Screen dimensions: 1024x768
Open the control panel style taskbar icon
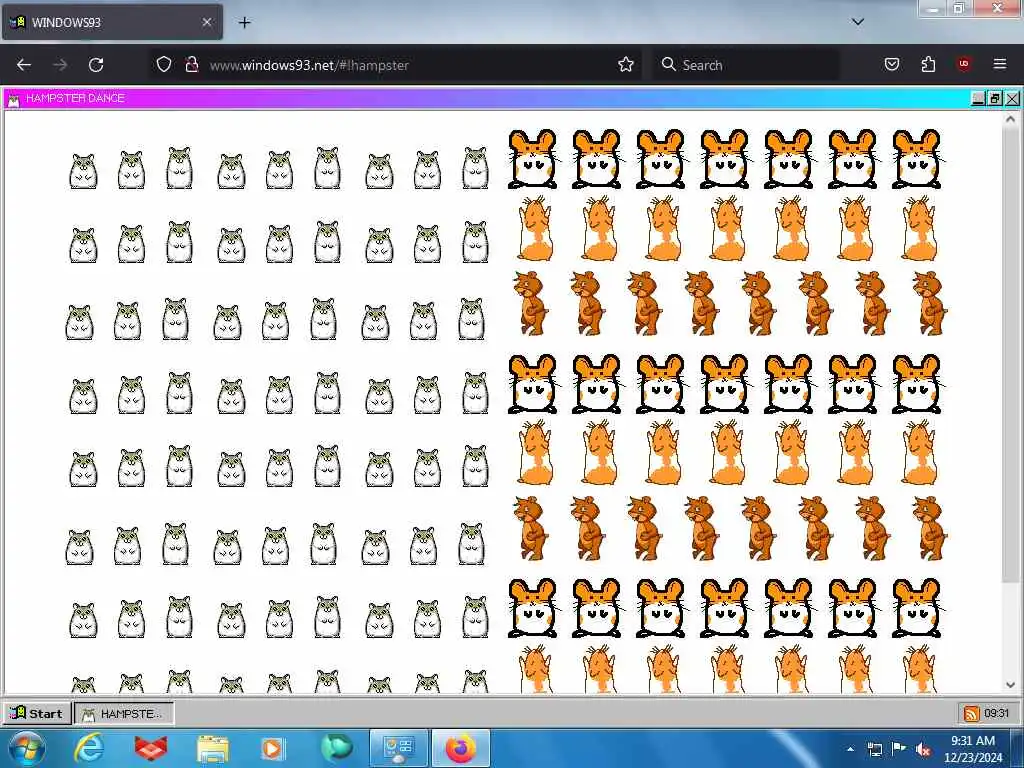[x=399, y=748]
